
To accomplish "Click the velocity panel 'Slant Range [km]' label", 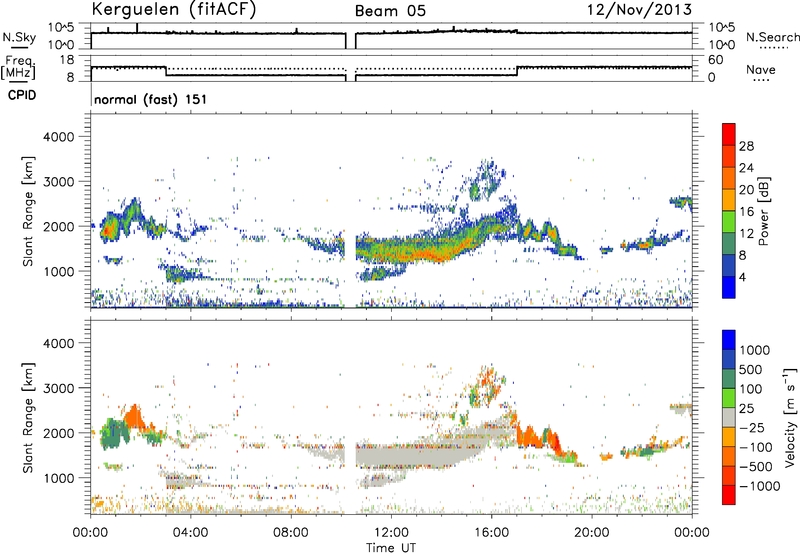I will (x=28, y=417).
